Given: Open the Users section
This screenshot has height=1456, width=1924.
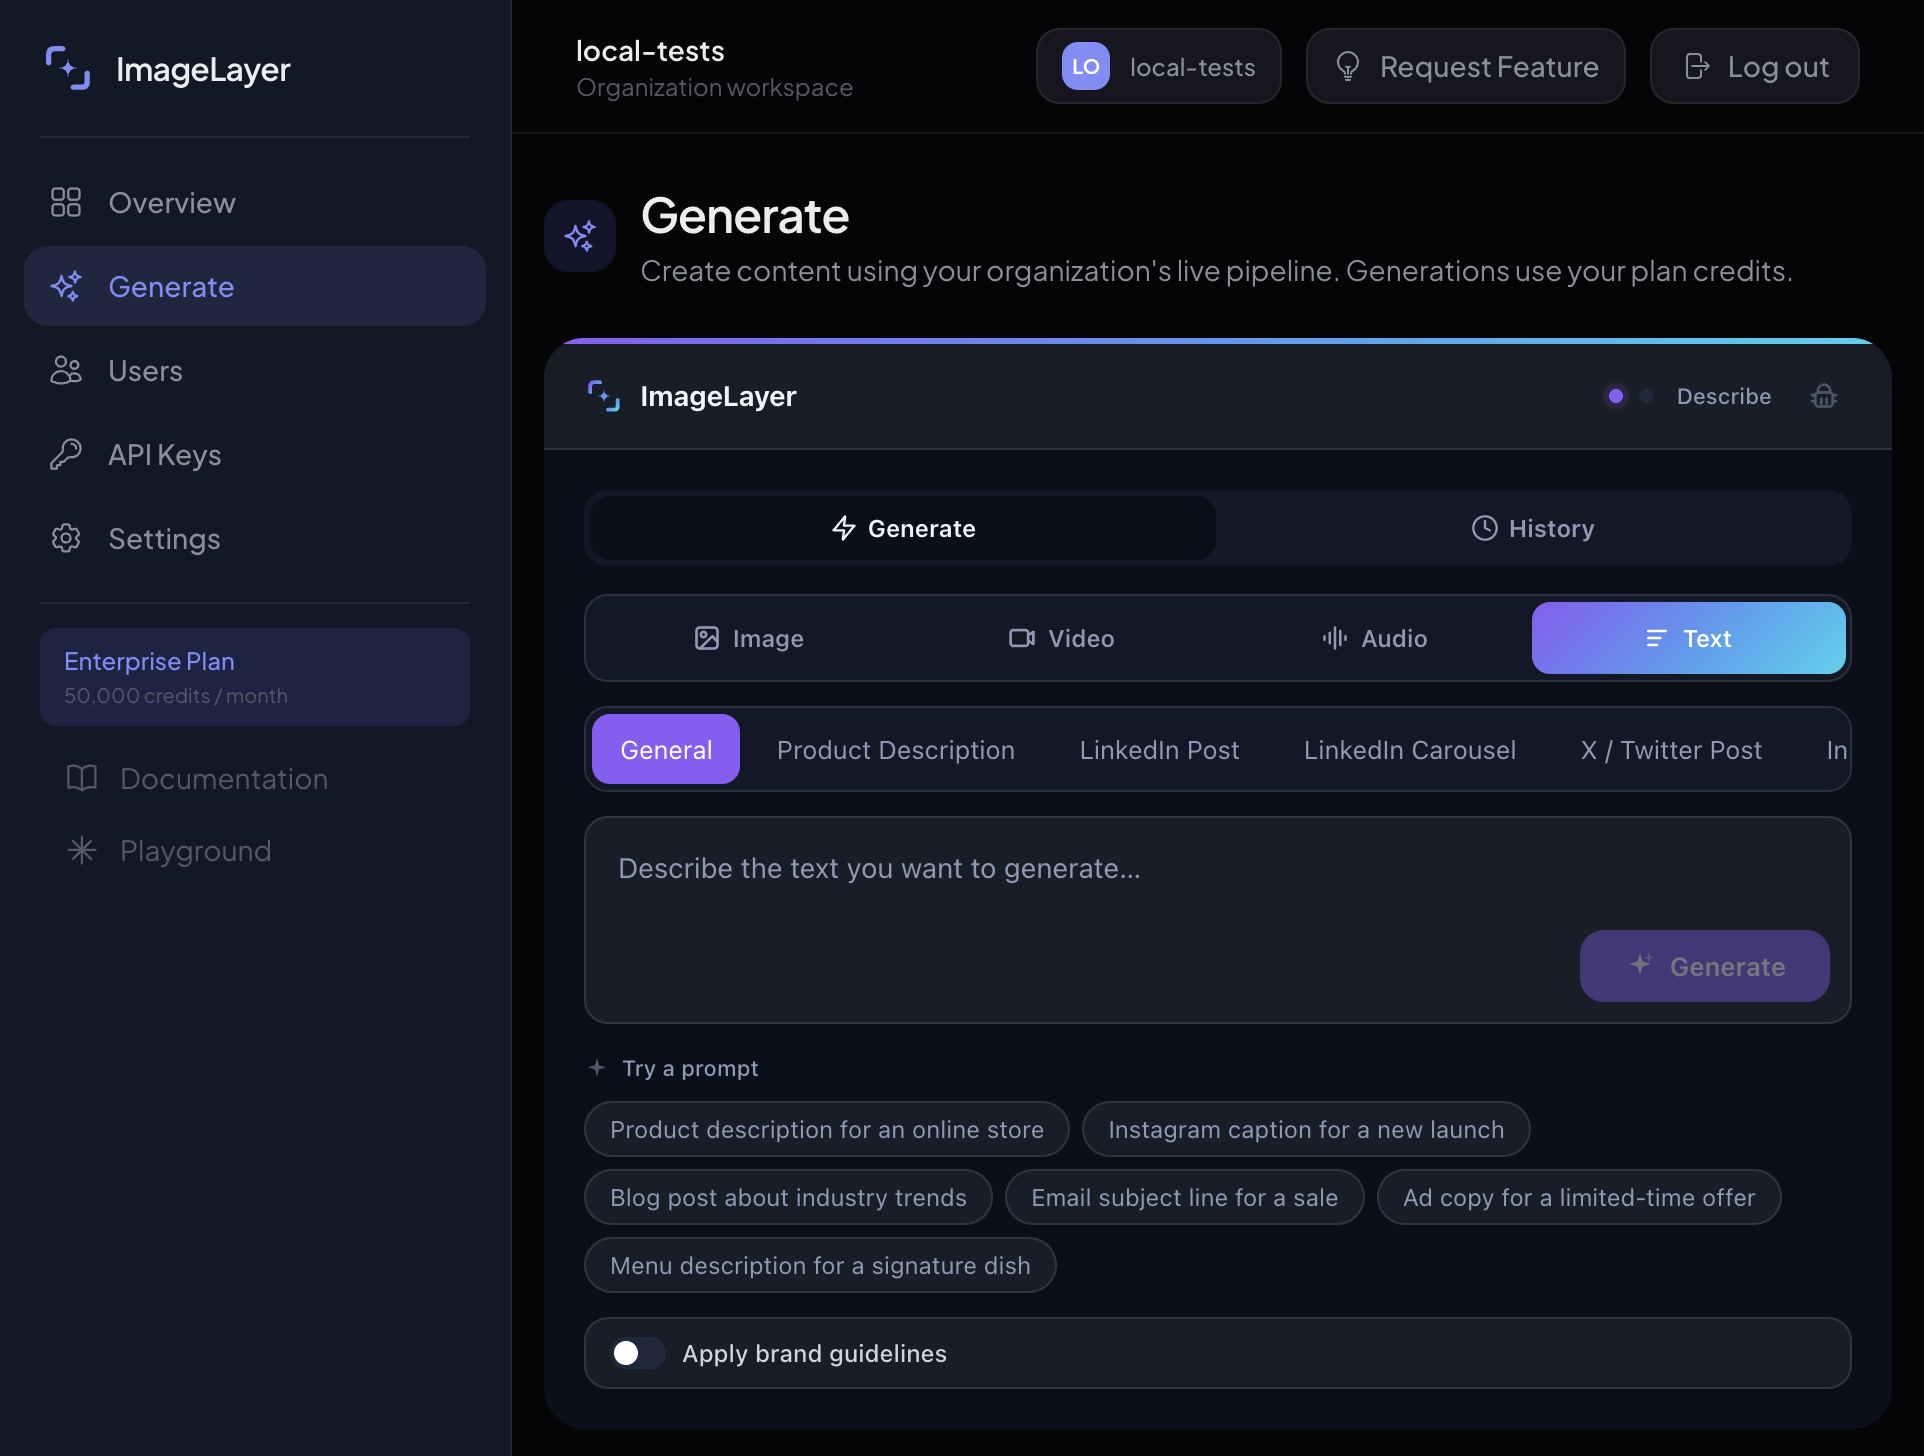Looking at the screenshot, I should [x=255, y=371].
